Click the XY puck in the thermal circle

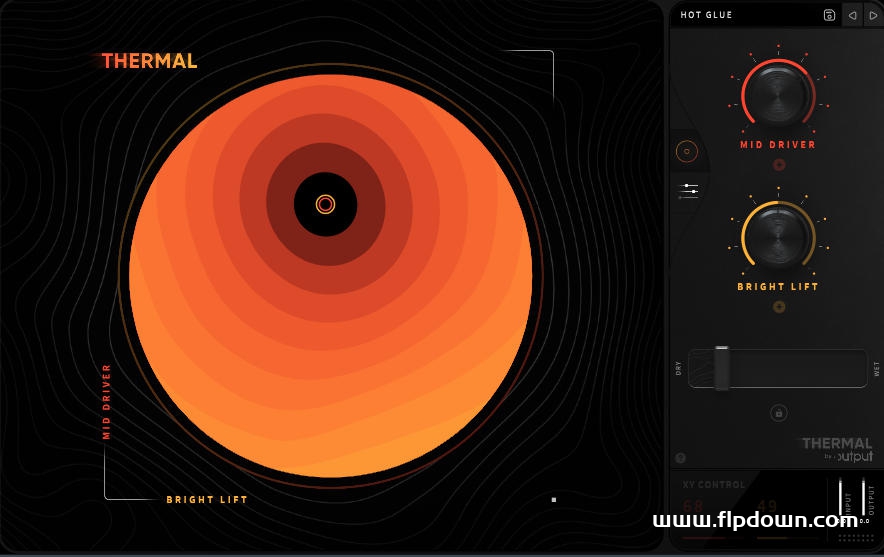pyautogui.click(x=325, y=204)
